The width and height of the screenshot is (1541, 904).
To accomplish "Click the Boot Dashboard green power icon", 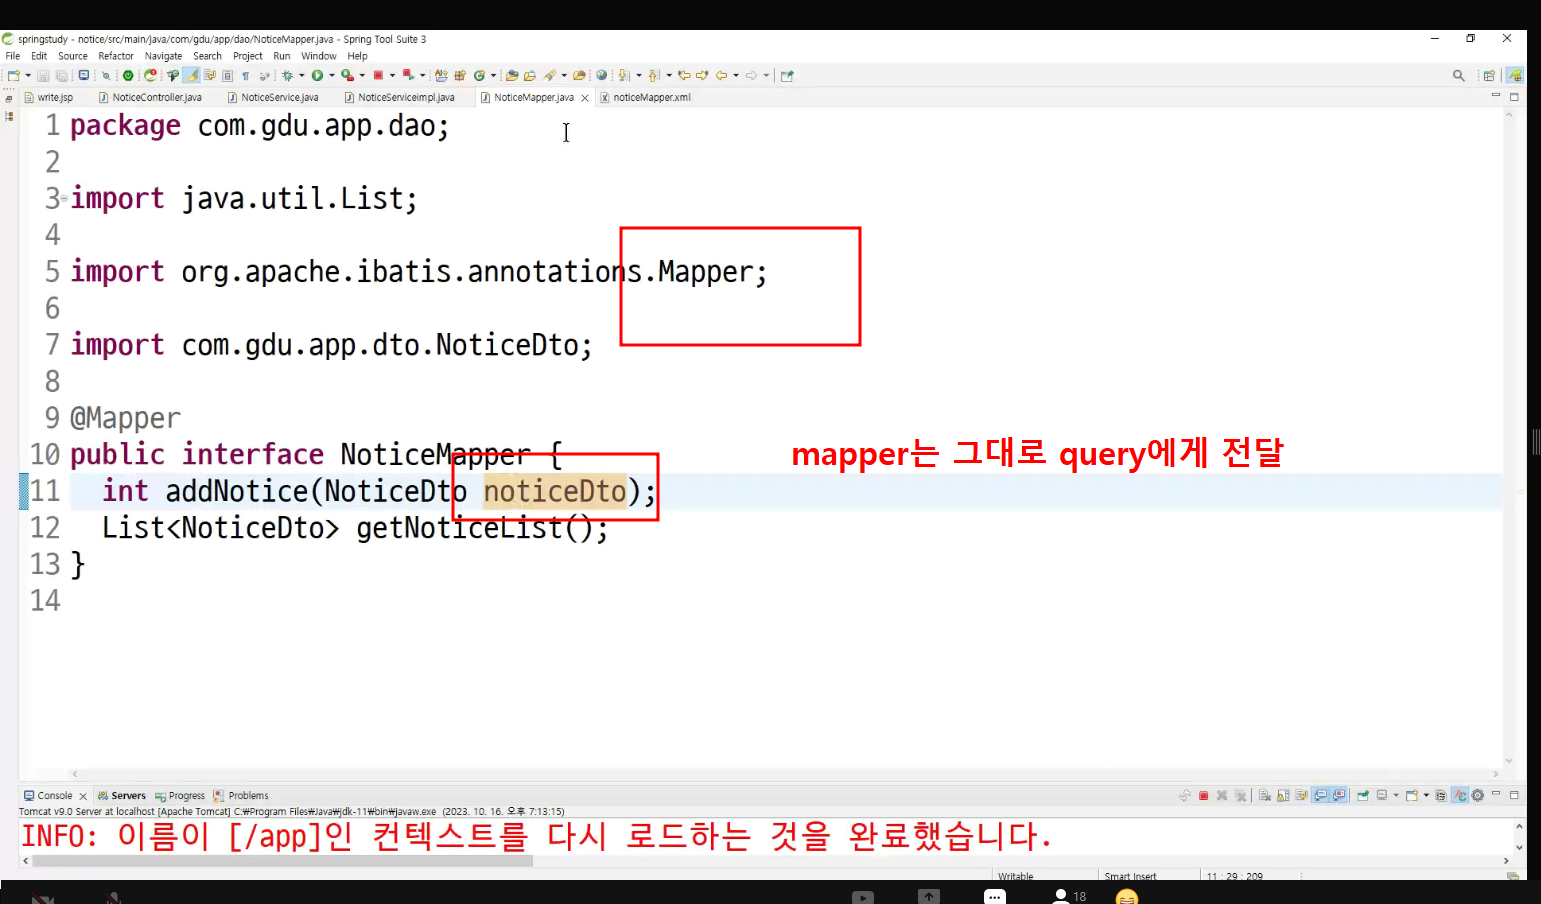I will (x=128, y=75).
